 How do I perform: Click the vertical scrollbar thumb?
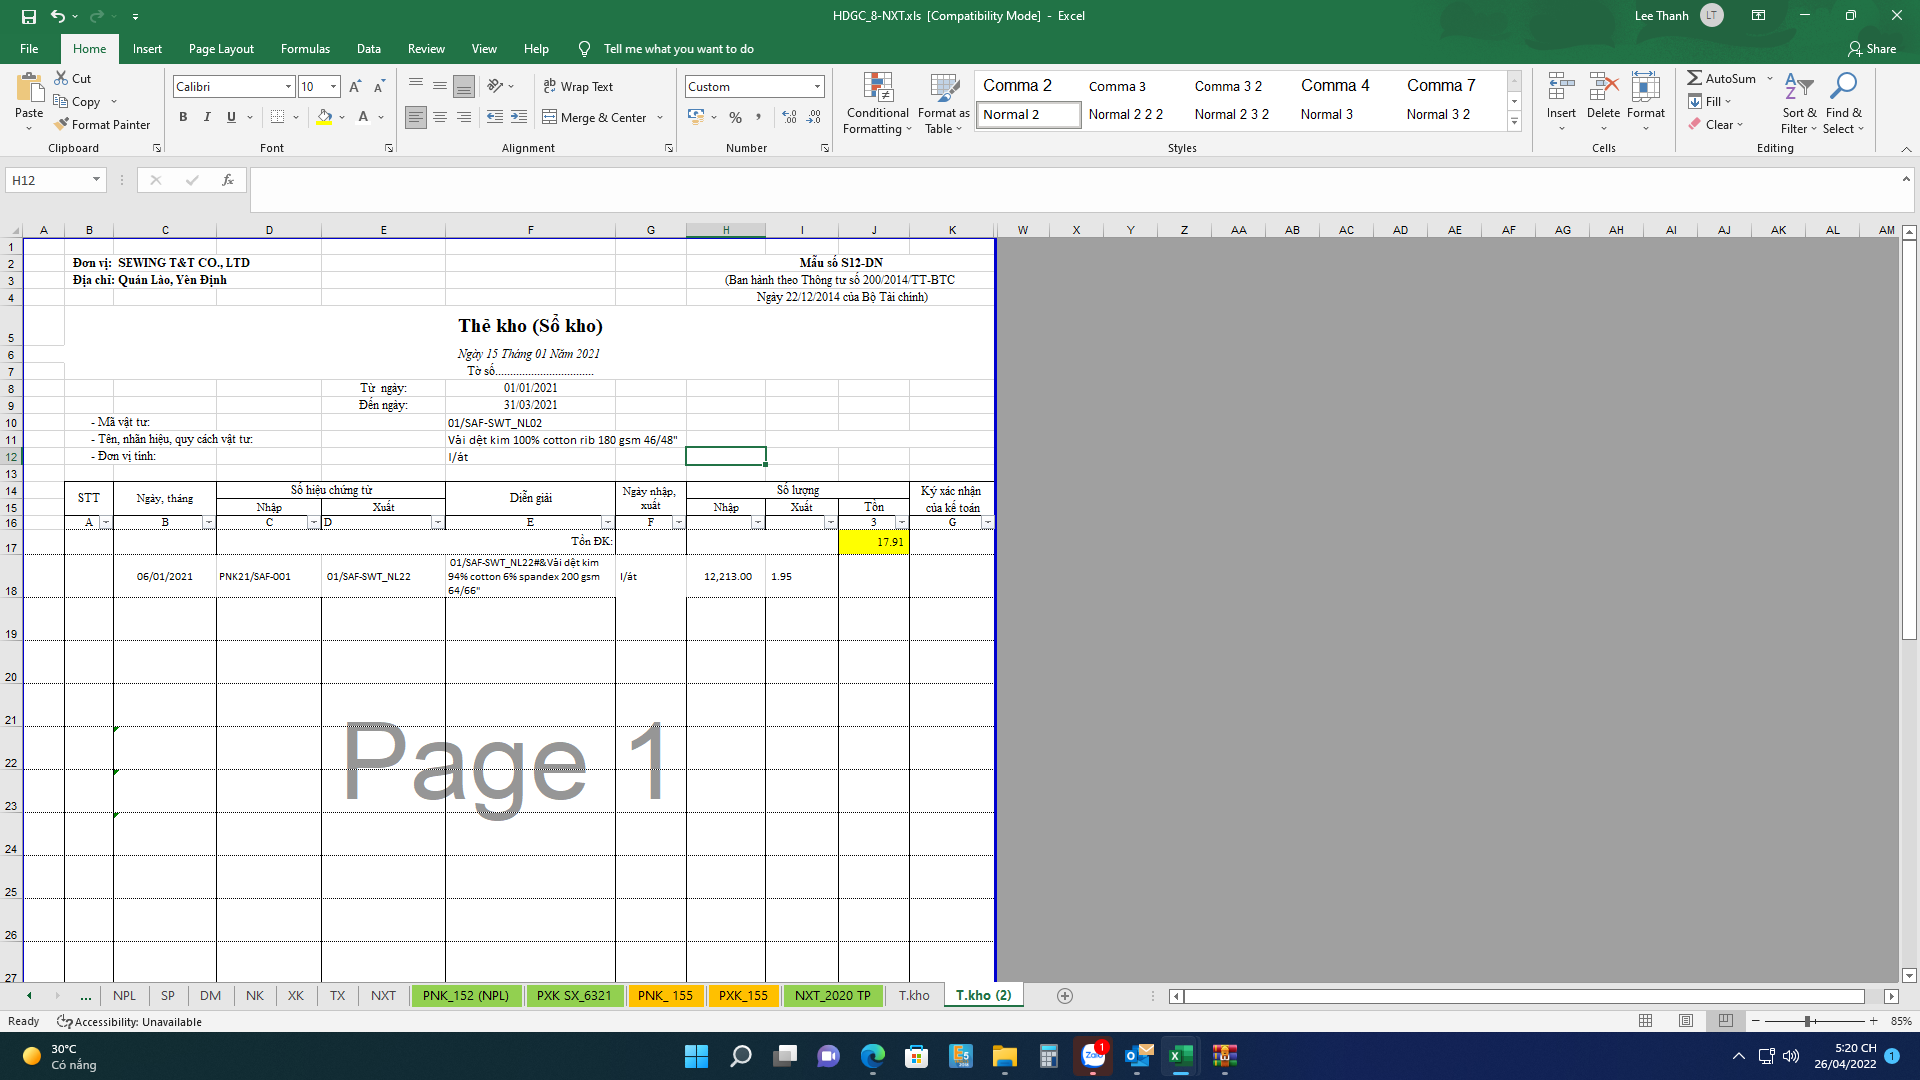pos(1909,440)
